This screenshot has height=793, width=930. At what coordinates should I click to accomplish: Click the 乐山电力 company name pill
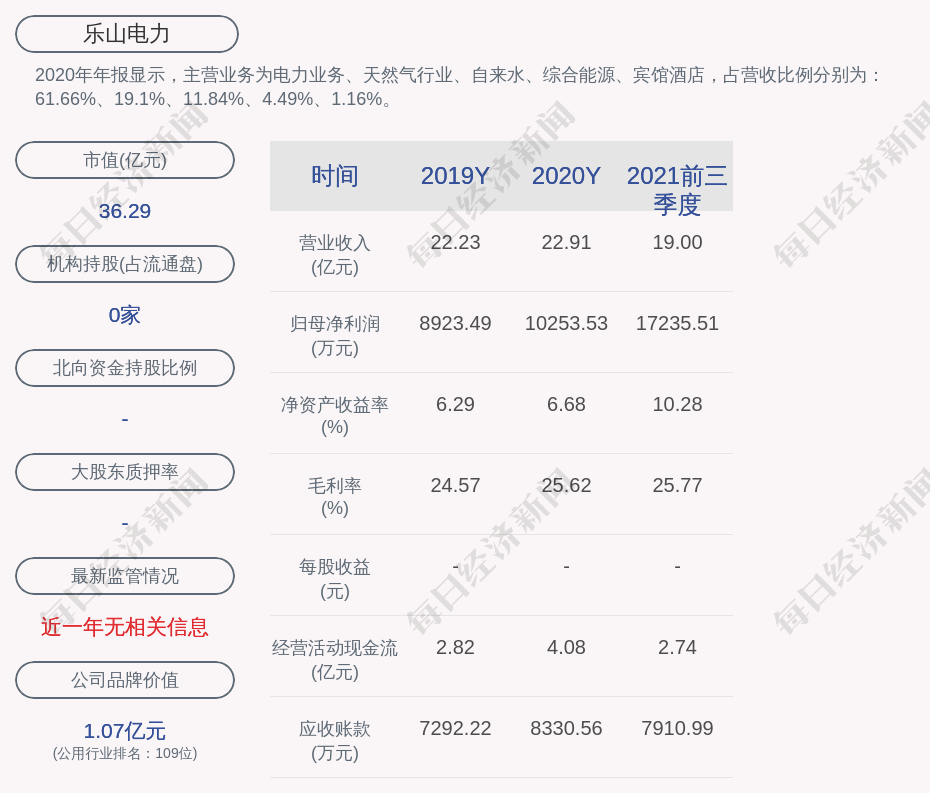pyautogui.click(x=126, y=34)
